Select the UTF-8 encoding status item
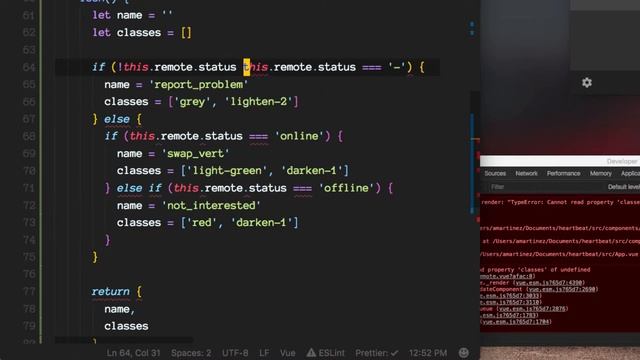This screenshot has width=640, height=360. point(235,353)
